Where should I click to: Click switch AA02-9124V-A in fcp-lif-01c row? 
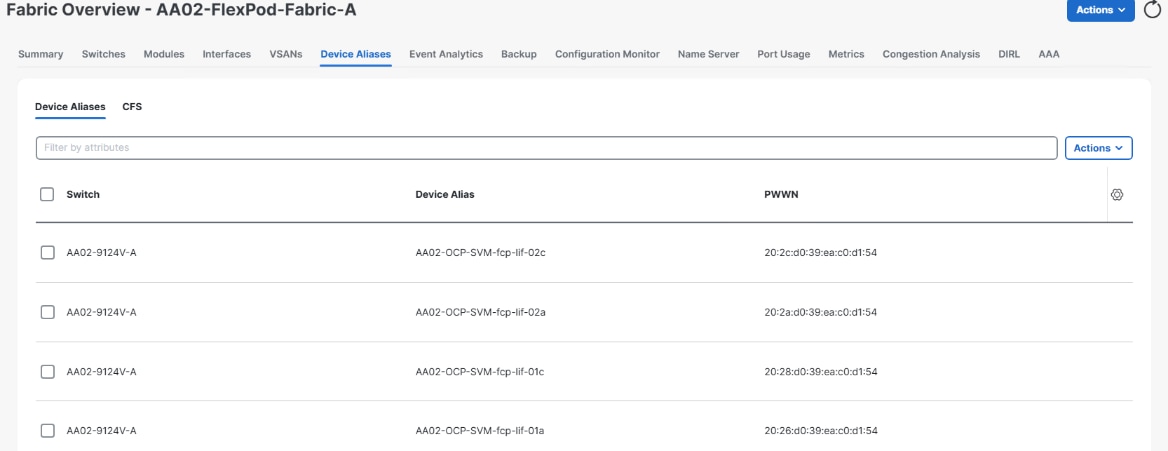click(101, 371)
